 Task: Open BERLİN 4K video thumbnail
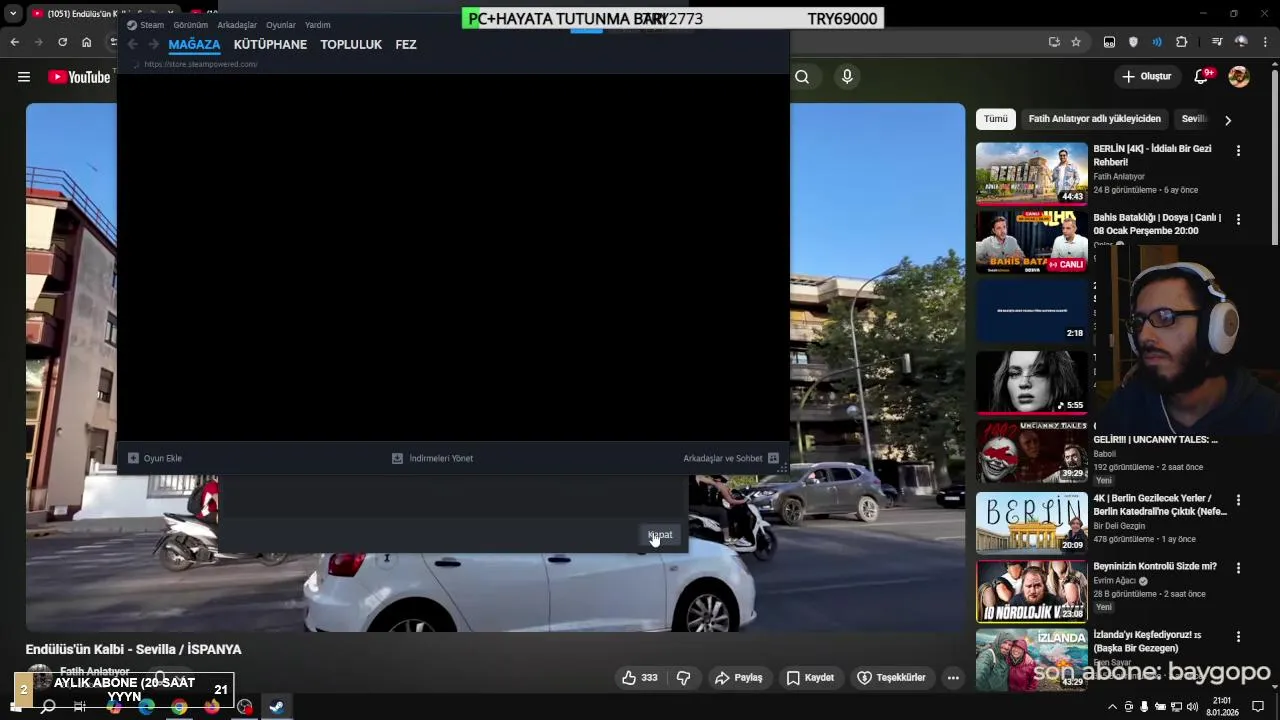click(x=1032, y=173)
